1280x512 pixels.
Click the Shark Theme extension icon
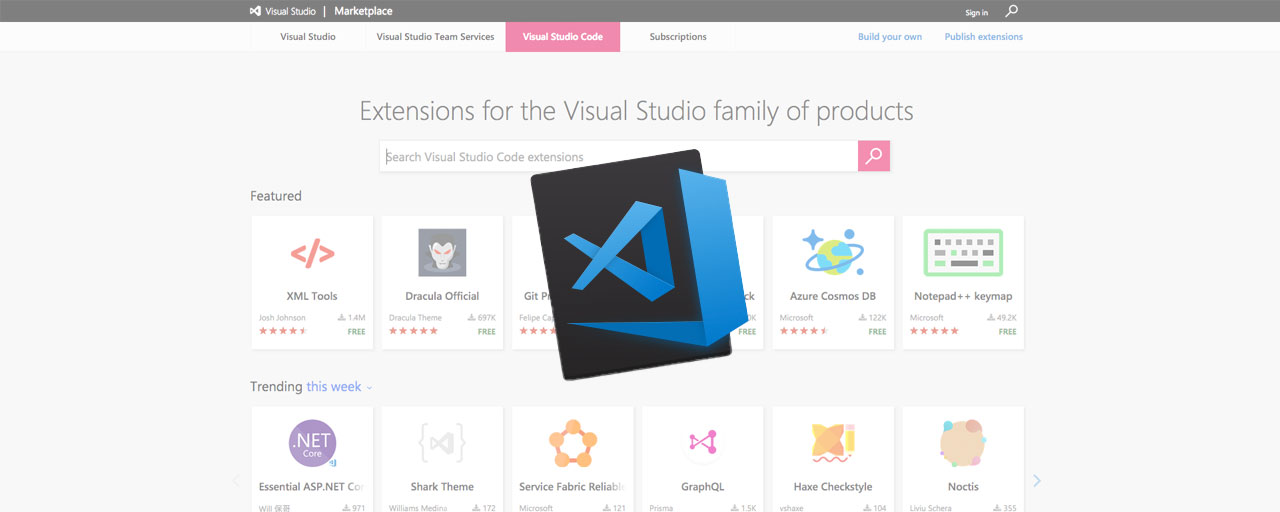click(442, 443)
